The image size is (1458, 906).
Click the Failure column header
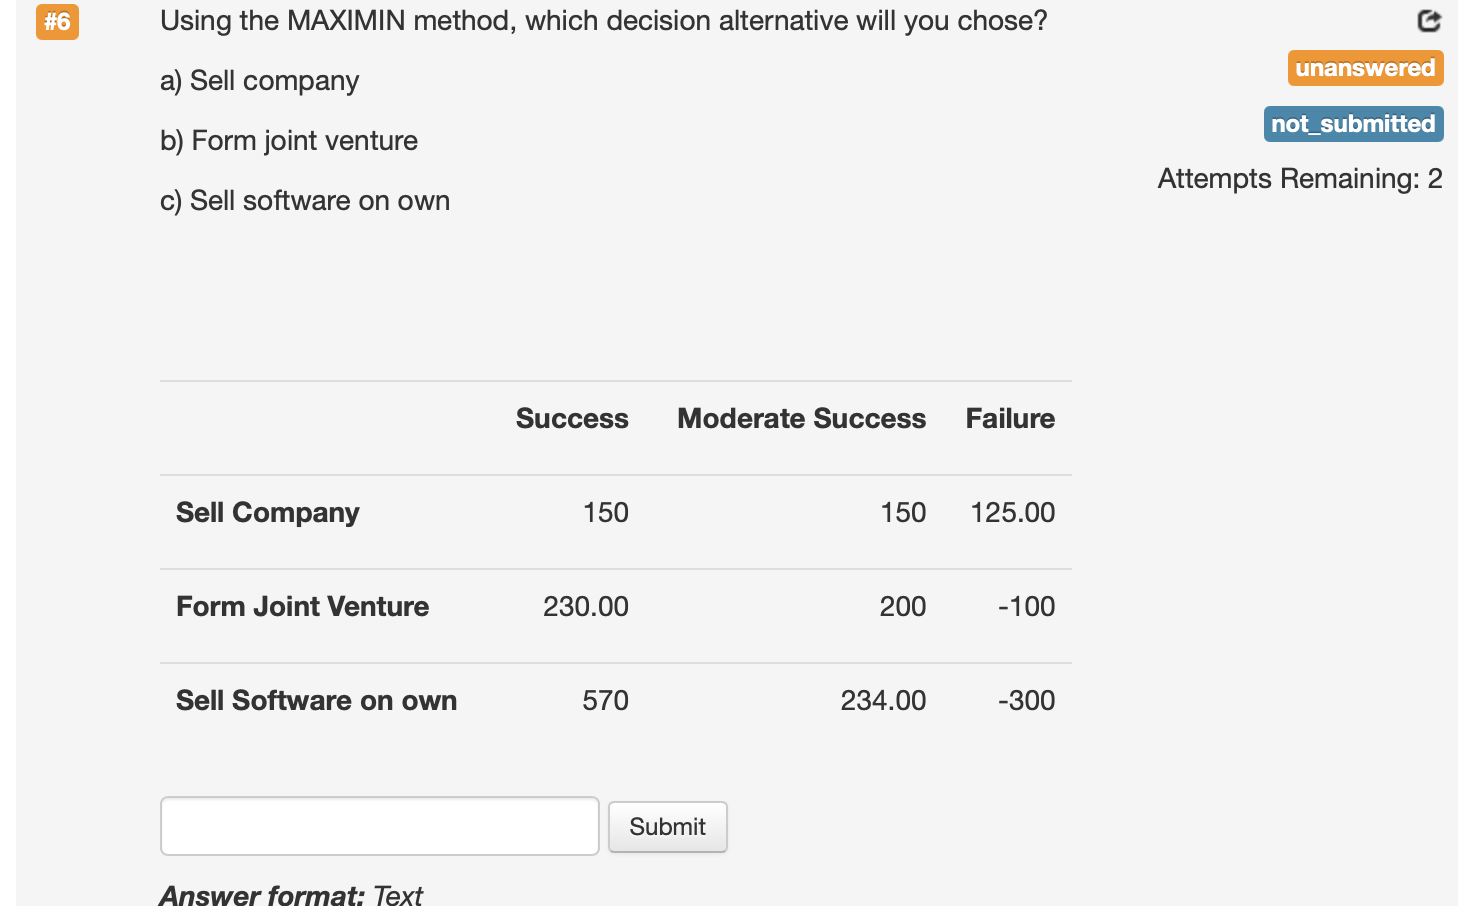pyautogui.click(x=1010, y=418)
